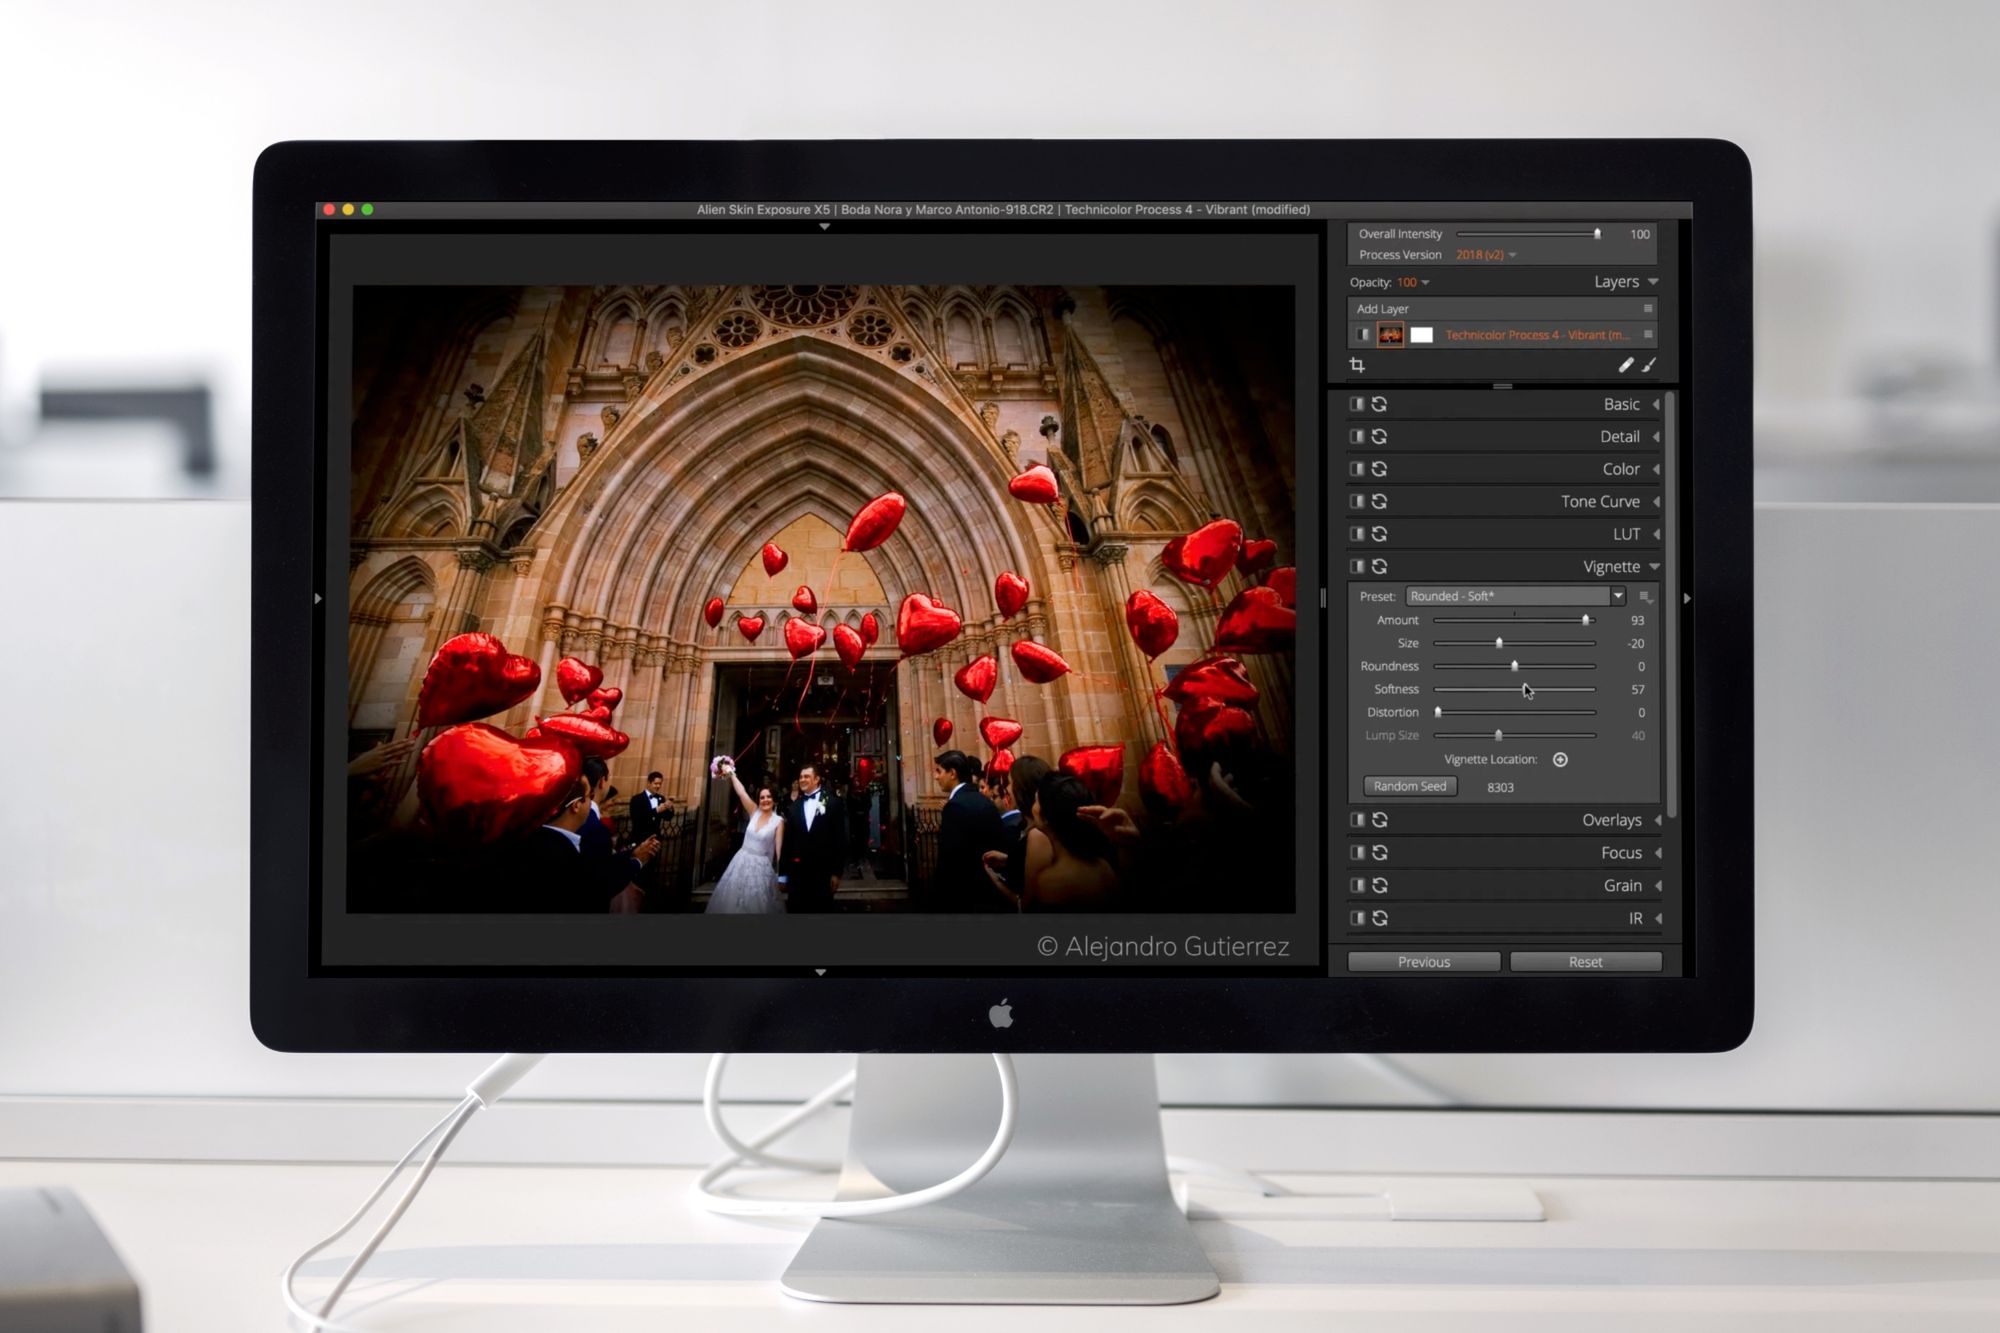The height and width of the screenshot is (1333, 2000).
Task: Select the Crop tool icon
Action: (x=1357, y=365)
